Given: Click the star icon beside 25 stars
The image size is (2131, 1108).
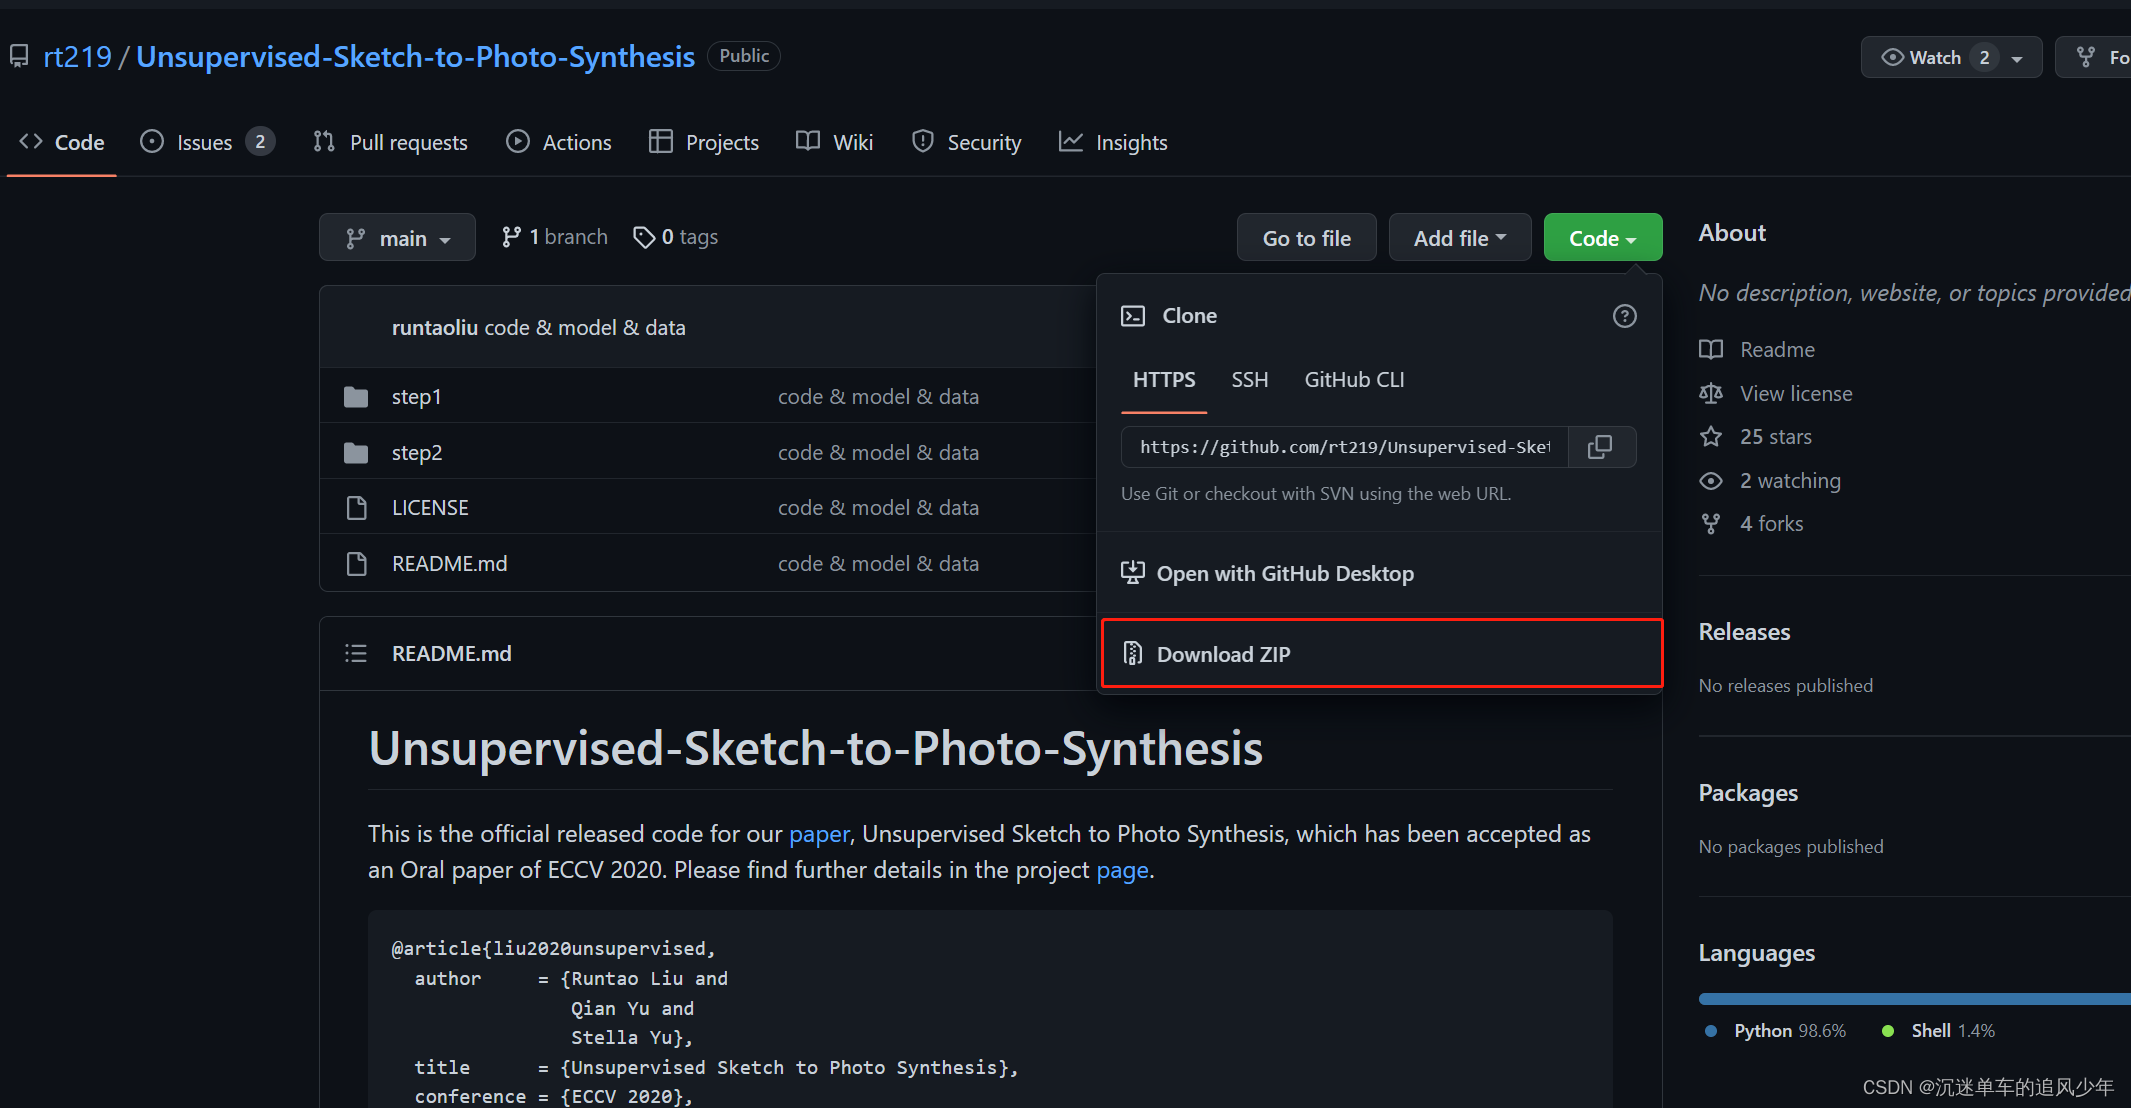Looking at the screenshot, I should pyautogui.click(x=1711, y=437).
